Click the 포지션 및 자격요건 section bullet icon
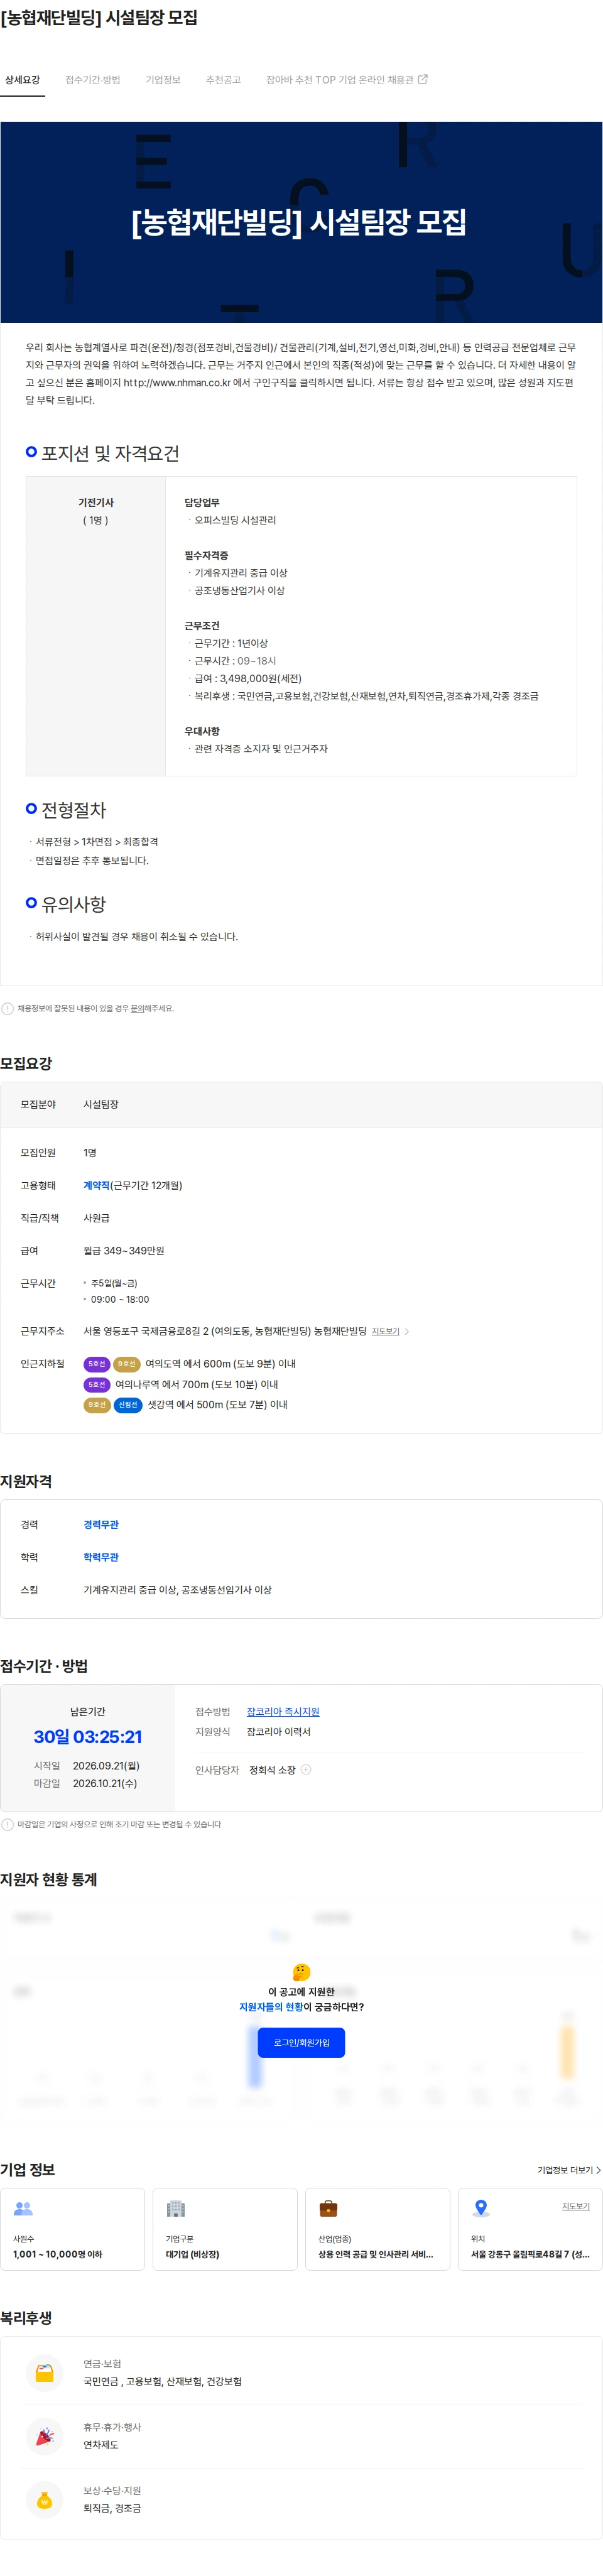Screen dimensions: 603x2576 (x=31, y=452)
